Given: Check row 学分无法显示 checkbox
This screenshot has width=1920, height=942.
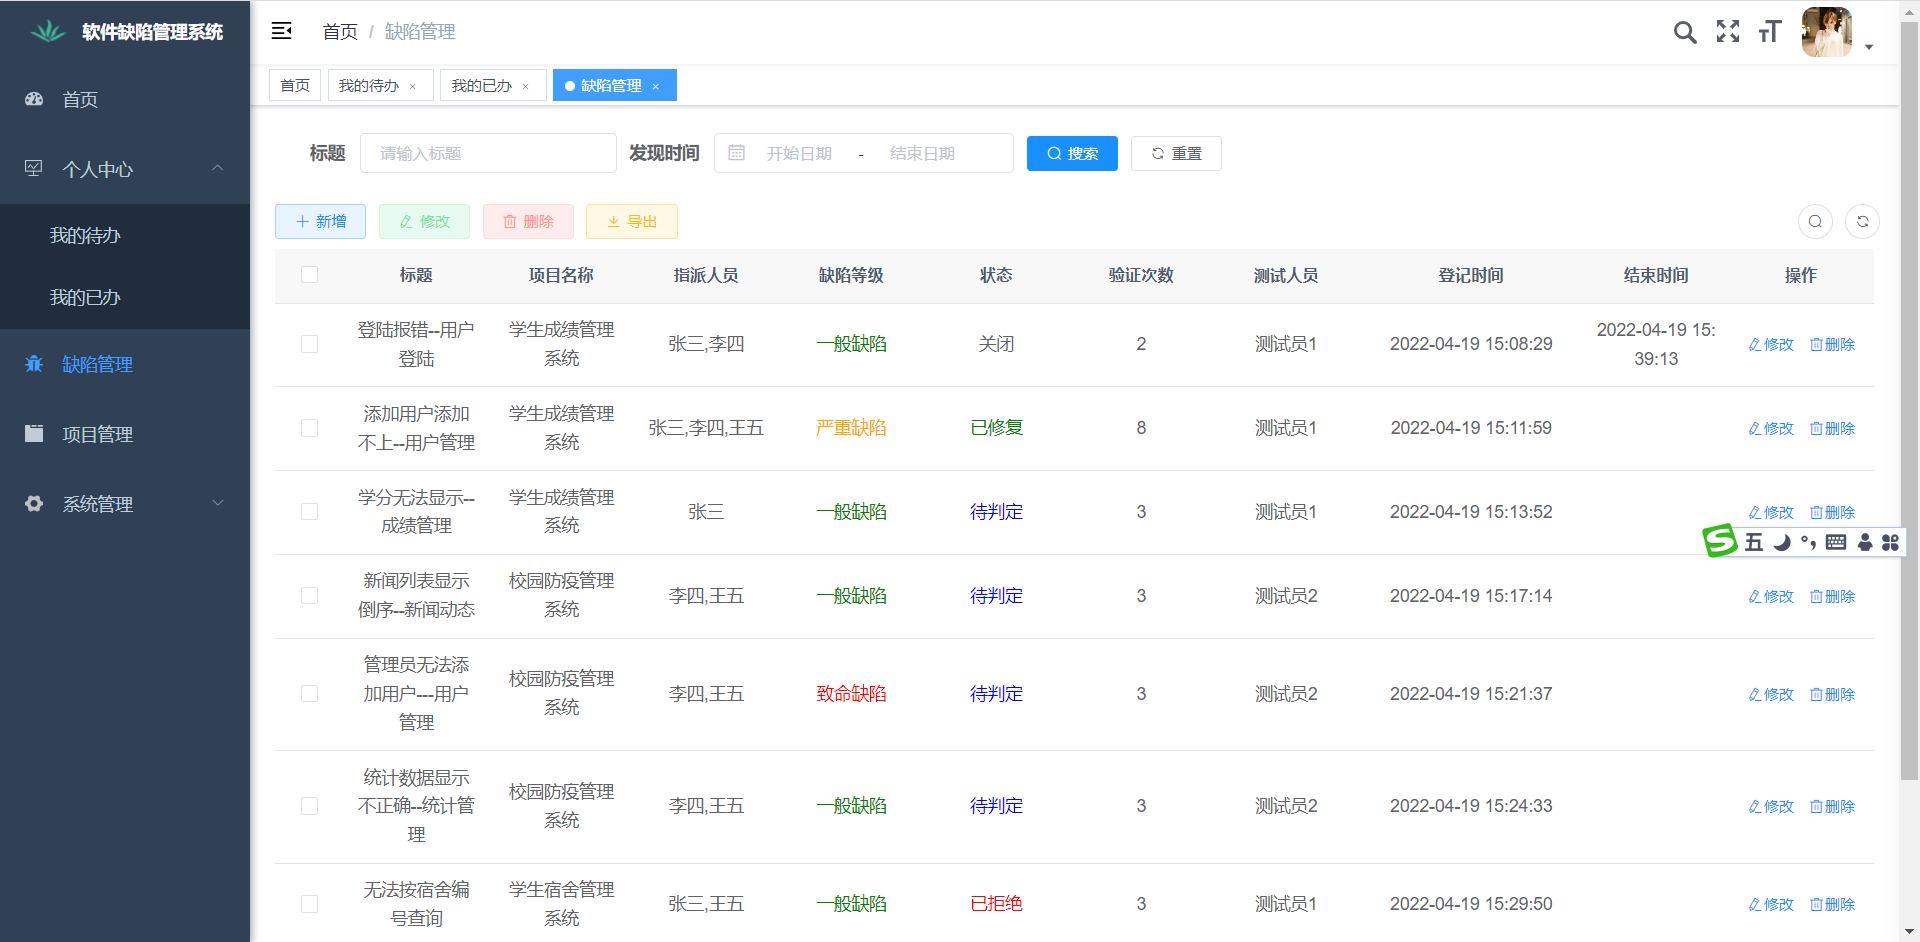Looking at the screenshot, I should 309,511.
